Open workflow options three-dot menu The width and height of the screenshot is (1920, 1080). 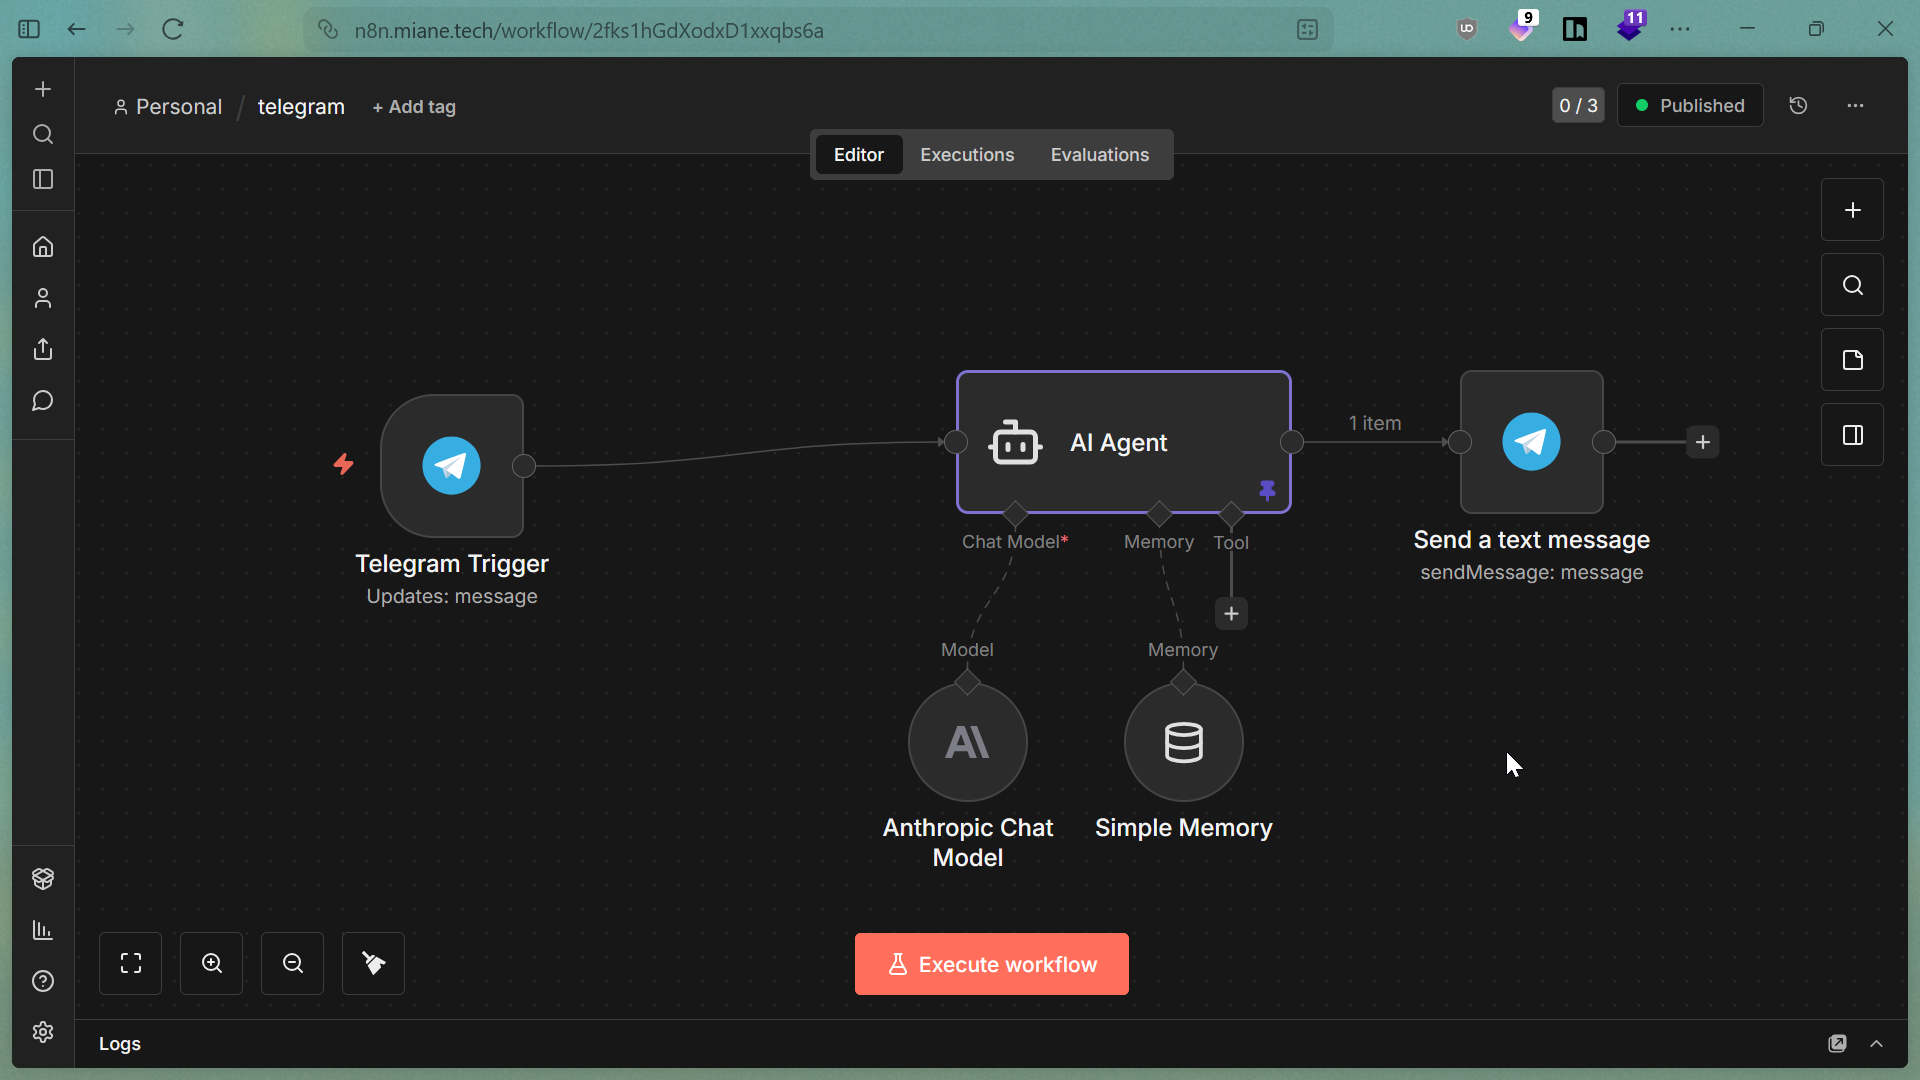(x=1855, y=105)
